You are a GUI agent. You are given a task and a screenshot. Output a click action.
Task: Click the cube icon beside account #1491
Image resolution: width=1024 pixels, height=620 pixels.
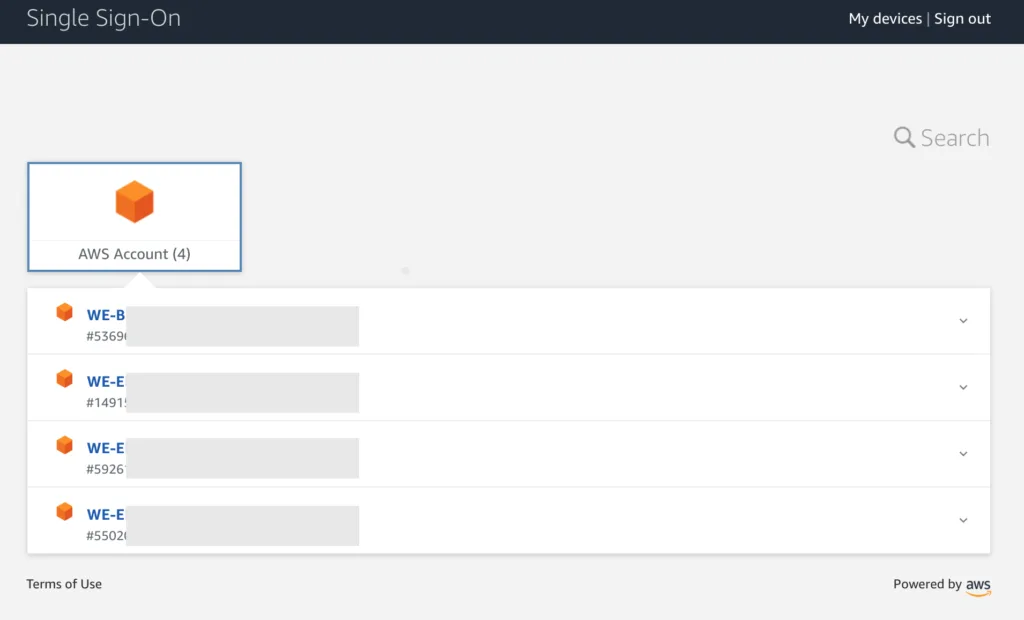64,379
